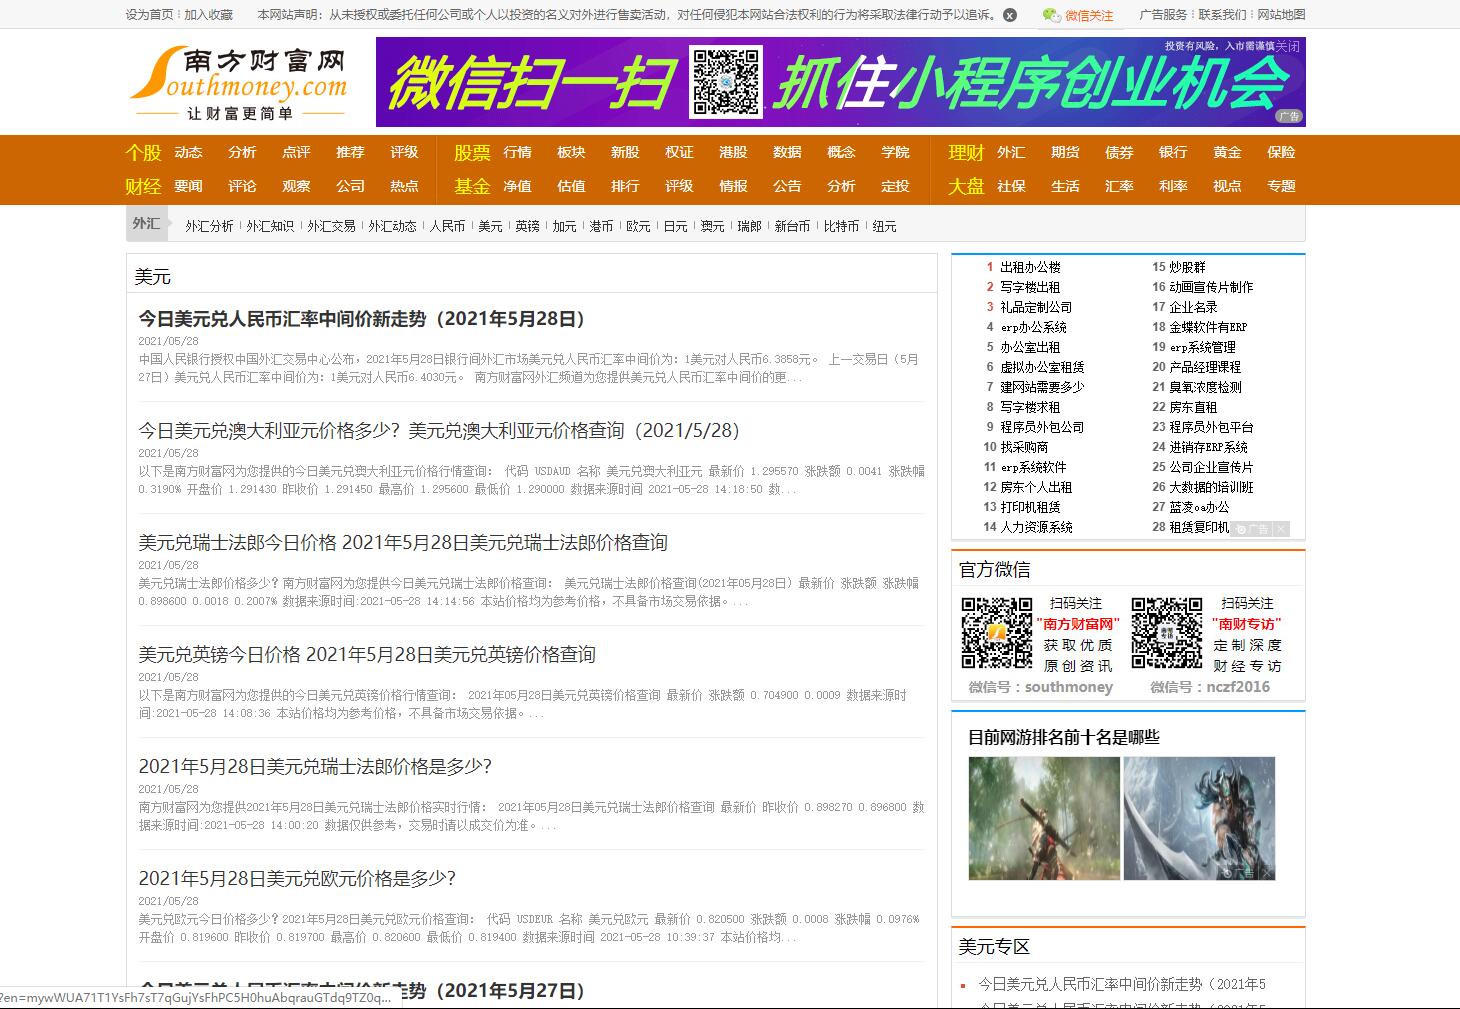Switch to the 基金 section in the navigation
The width and height of the screenshot is (1460, 1009).
coord(470,186)
